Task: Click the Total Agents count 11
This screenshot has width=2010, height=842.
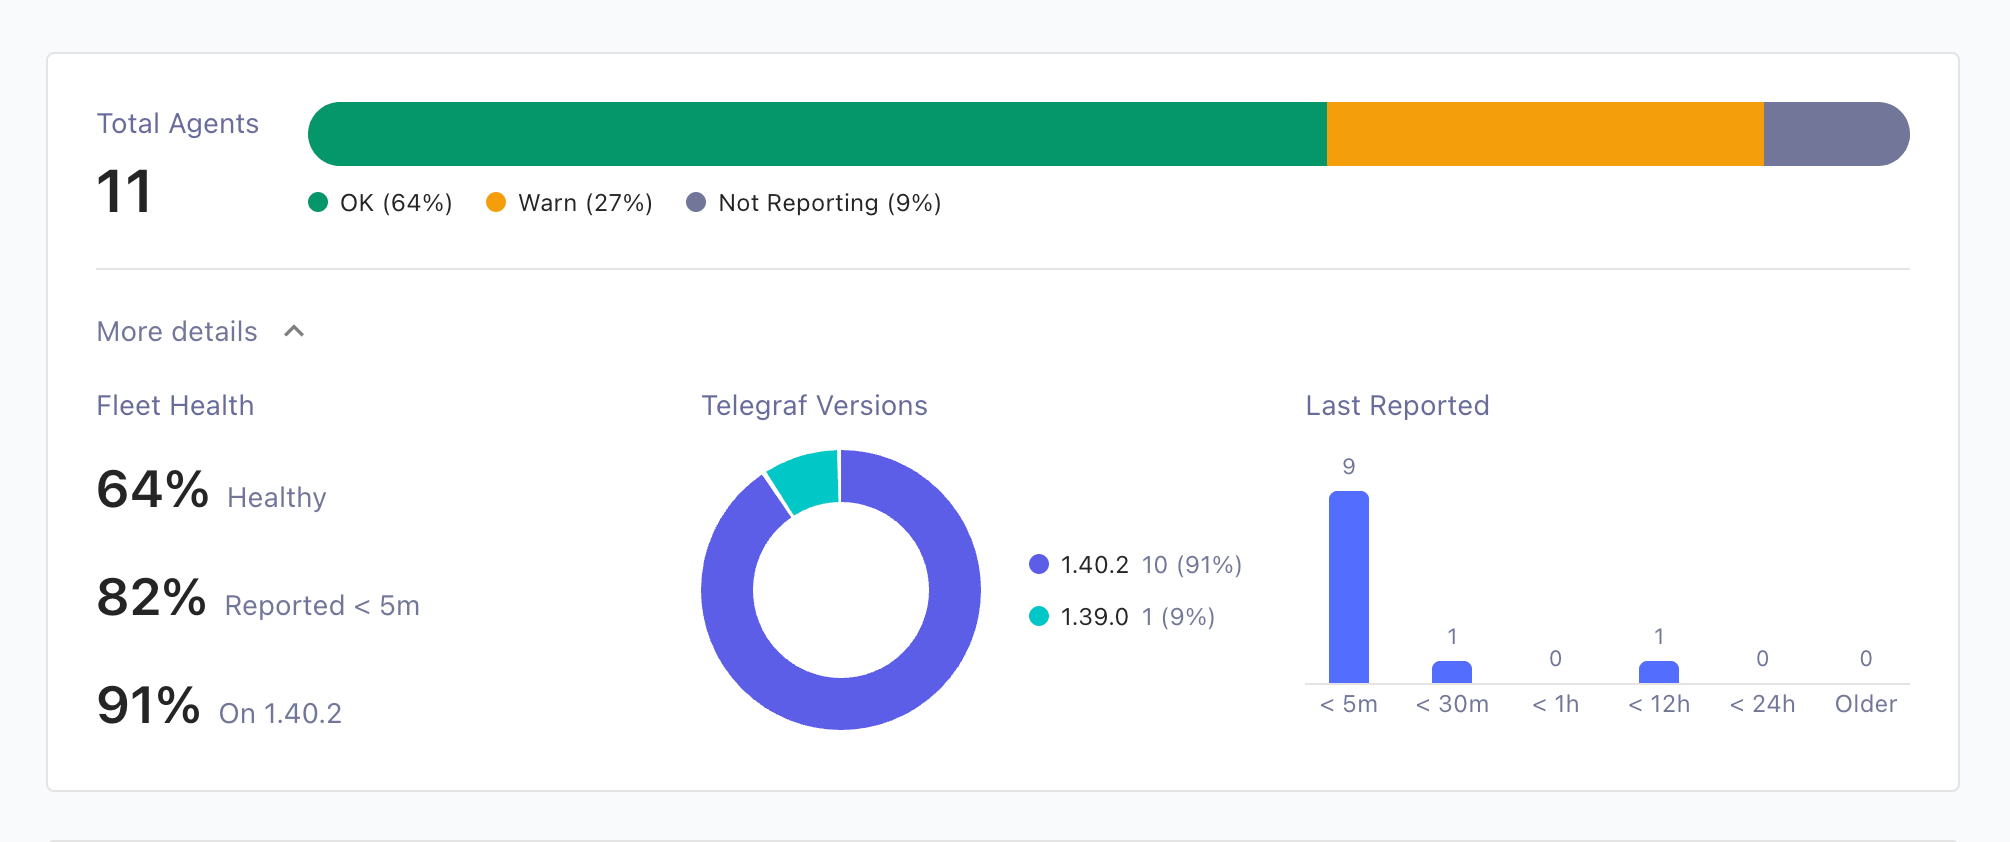Action: (124, 191)
